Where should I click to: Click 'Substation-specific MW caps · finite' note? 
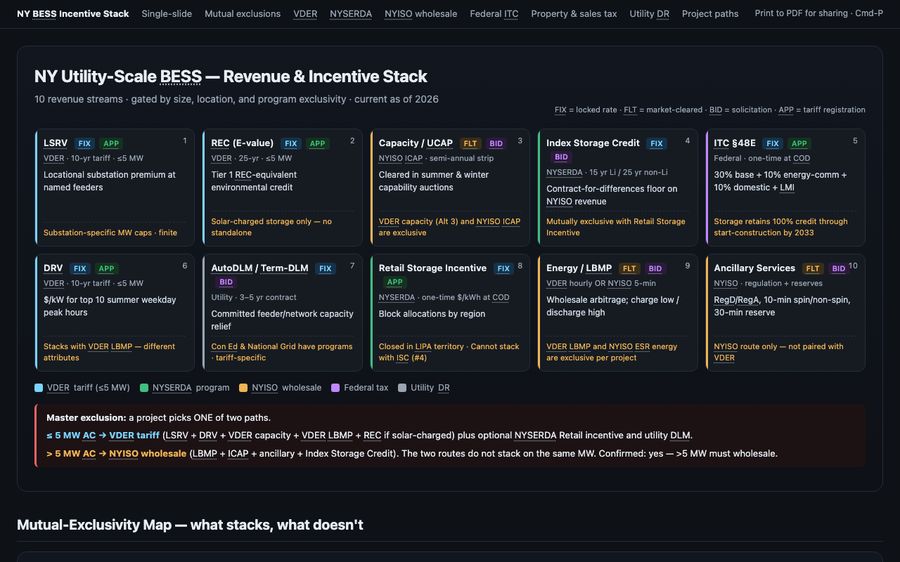coord(110,232)
